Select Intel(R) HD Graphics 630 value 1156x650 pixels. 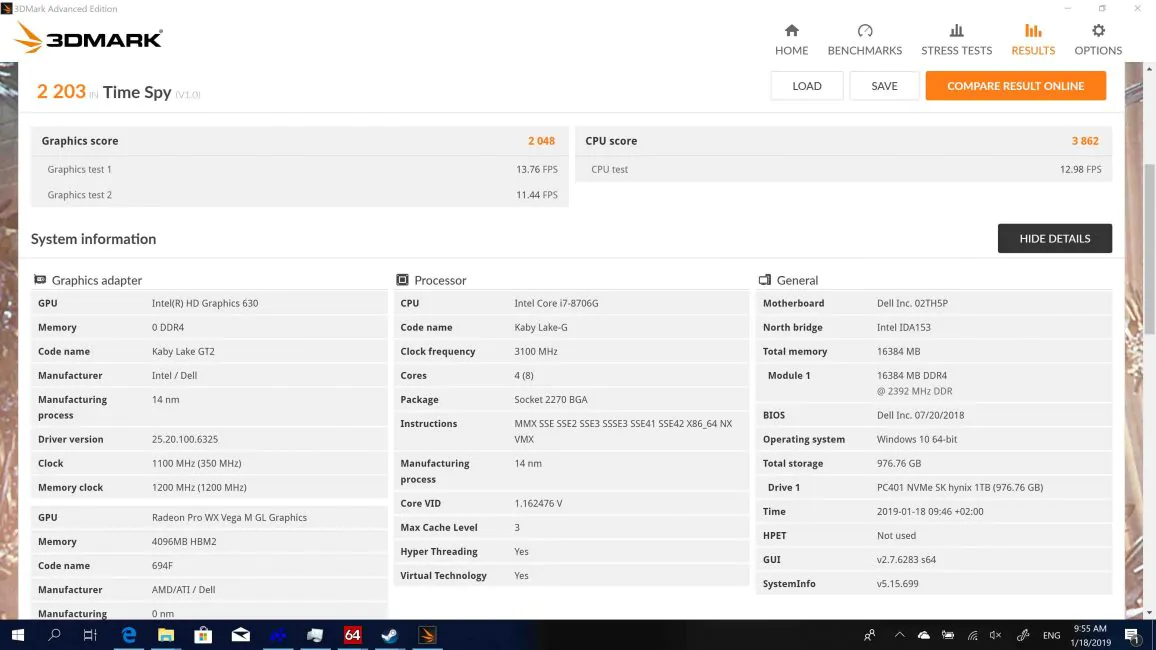click(205, 303)
